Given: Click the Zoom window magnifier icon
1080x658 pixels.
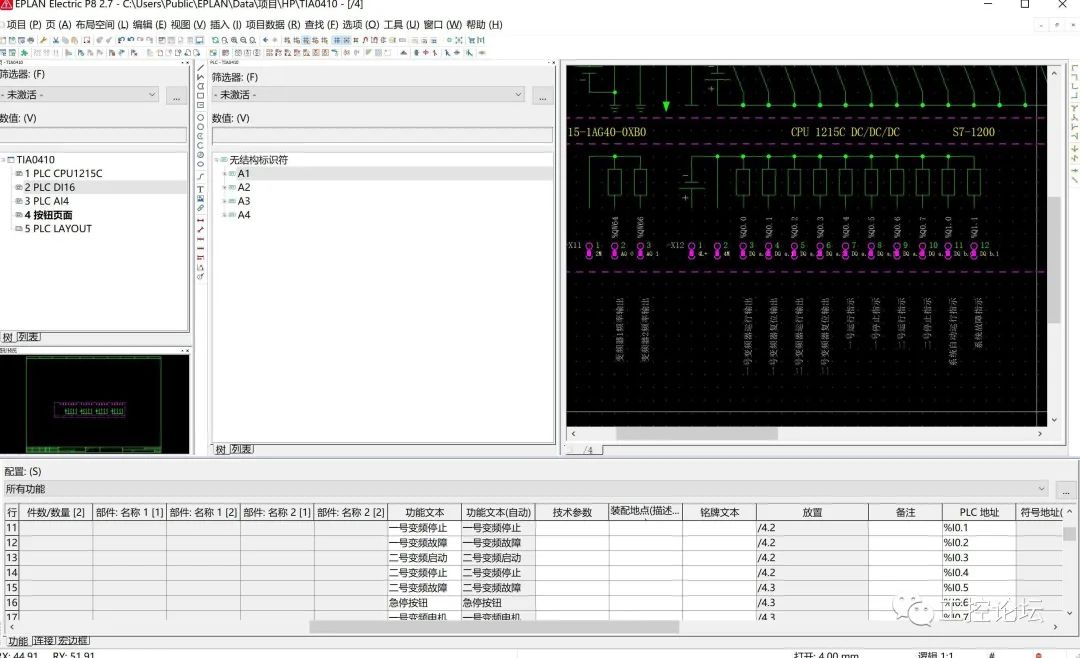Looking at the screenshot, I should pyautogui.click(x=224, y=40).
